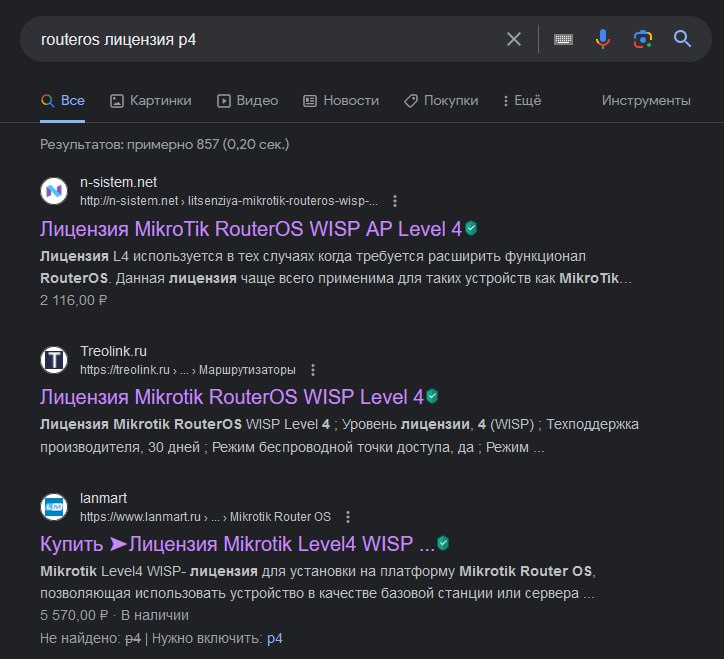This screenshot has height=659, width=724.
Task: Open the three-dot menu for lanmart result
Action: [348, 517]
